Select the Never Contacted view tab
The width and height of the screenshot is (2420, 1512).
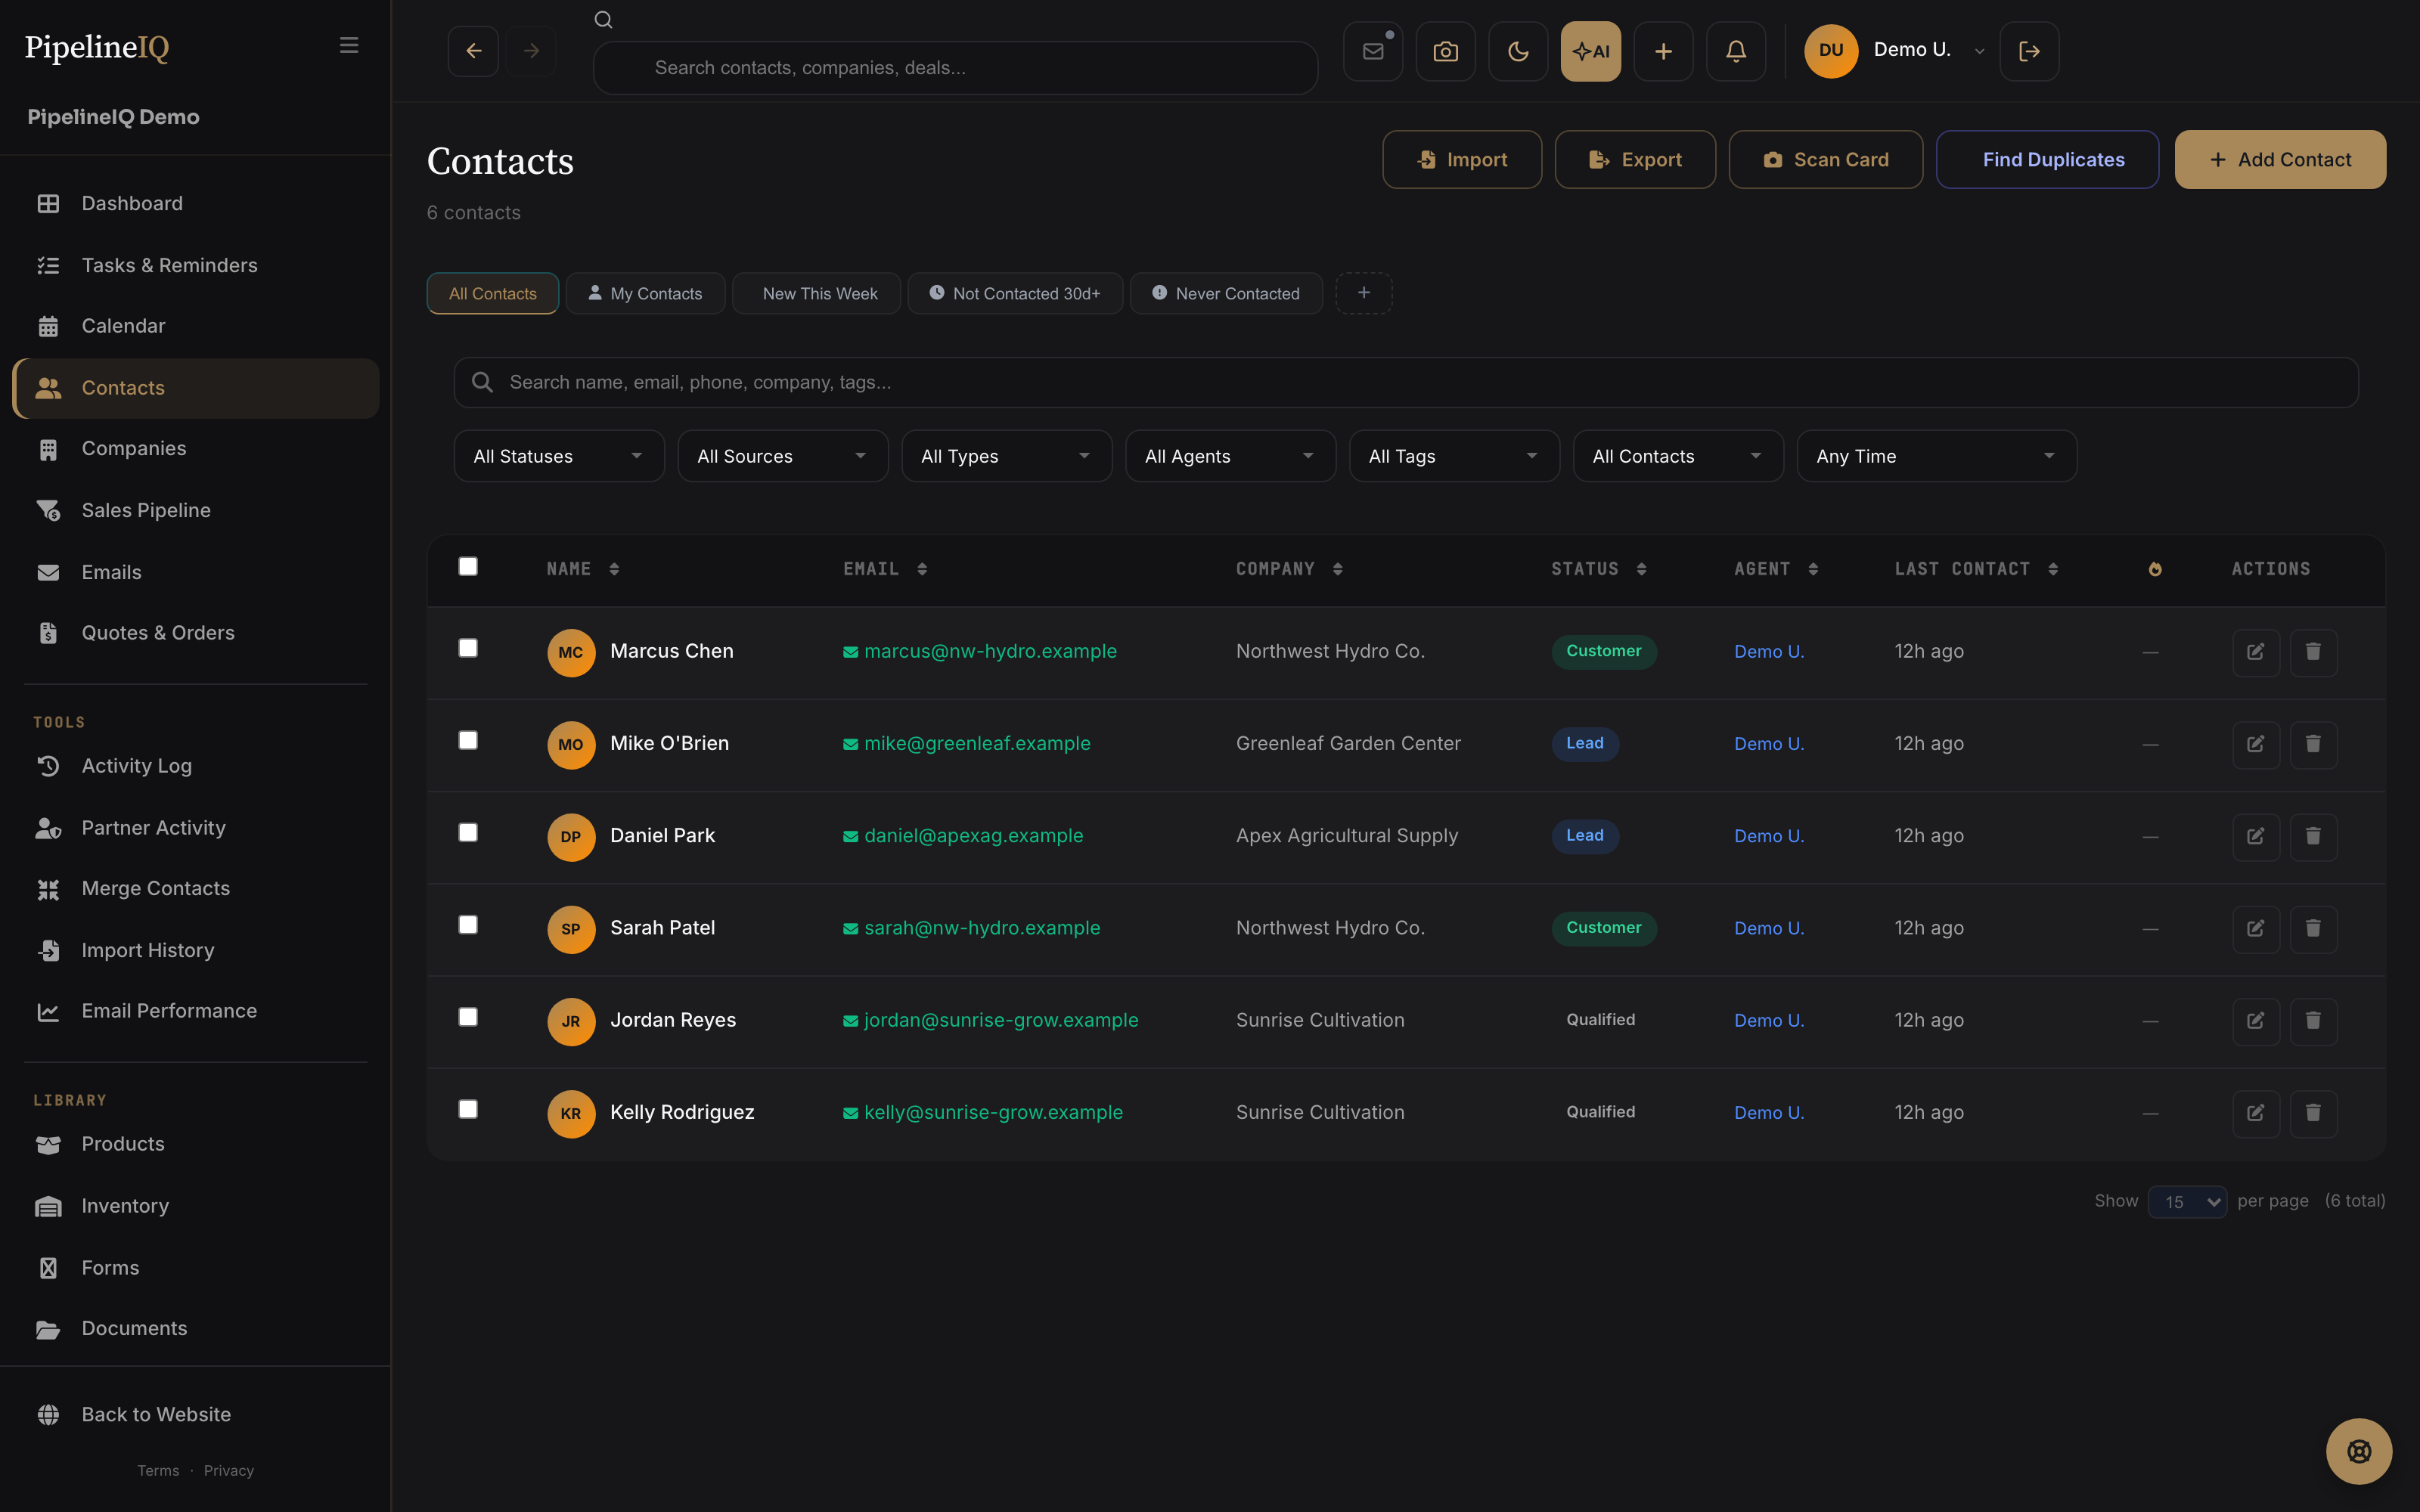click(x=1226, y=293)
